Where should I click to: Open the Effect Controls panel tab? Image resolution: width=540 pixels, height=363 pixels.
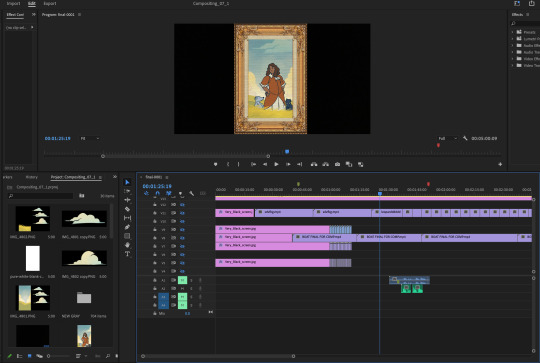[15, 14]
